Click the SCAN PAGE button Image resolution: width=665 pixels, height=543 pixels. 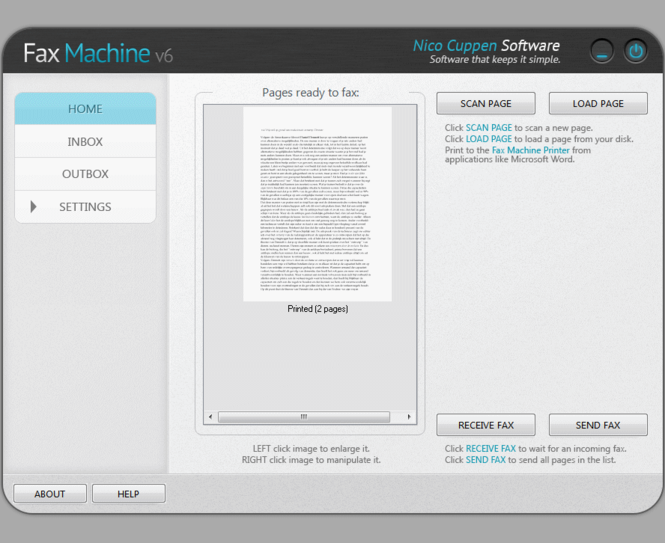[486, 104]
